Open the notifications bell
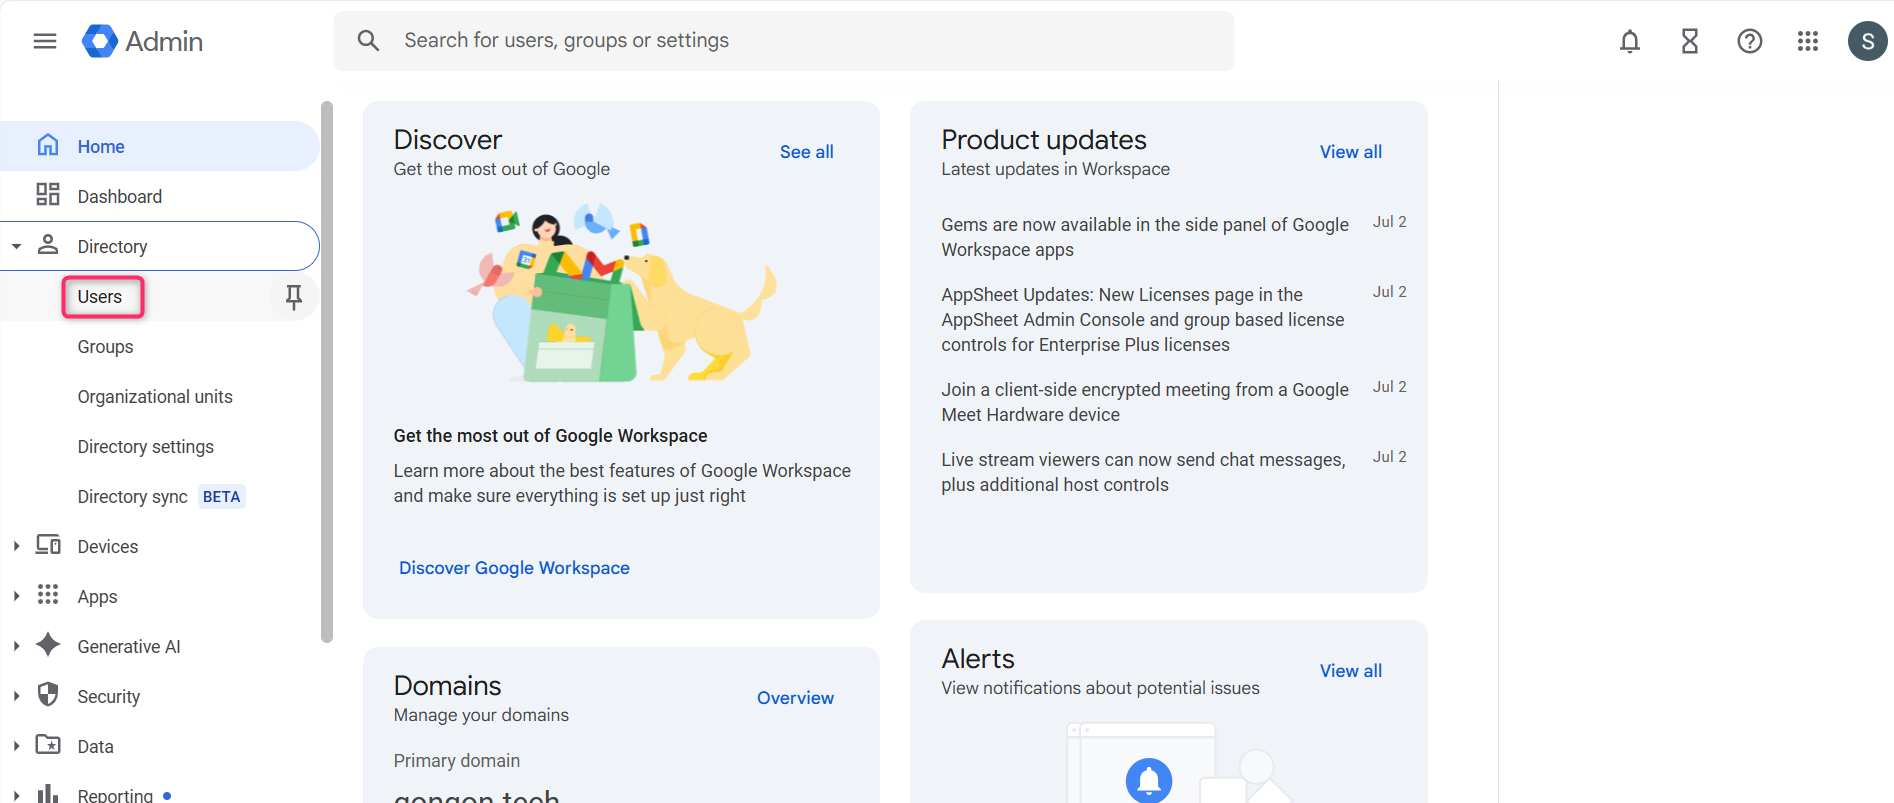Screen dimensions: 1894x803 (x=1630, y=41)
